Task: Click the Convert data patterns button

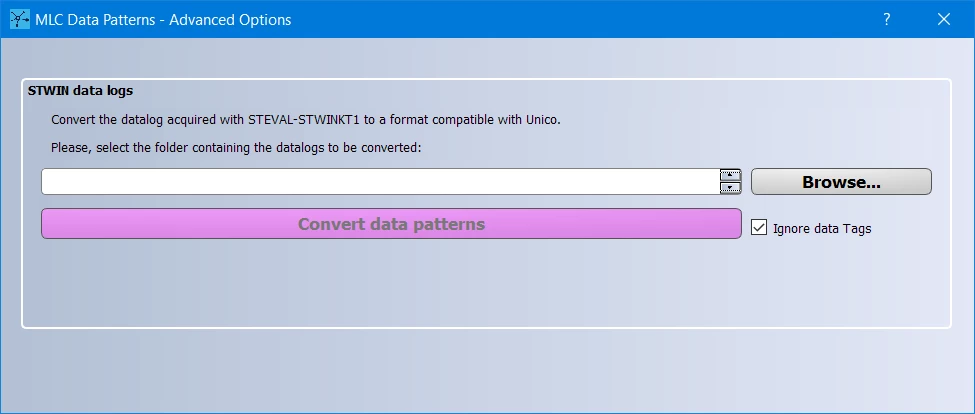Action: (391, 224)
